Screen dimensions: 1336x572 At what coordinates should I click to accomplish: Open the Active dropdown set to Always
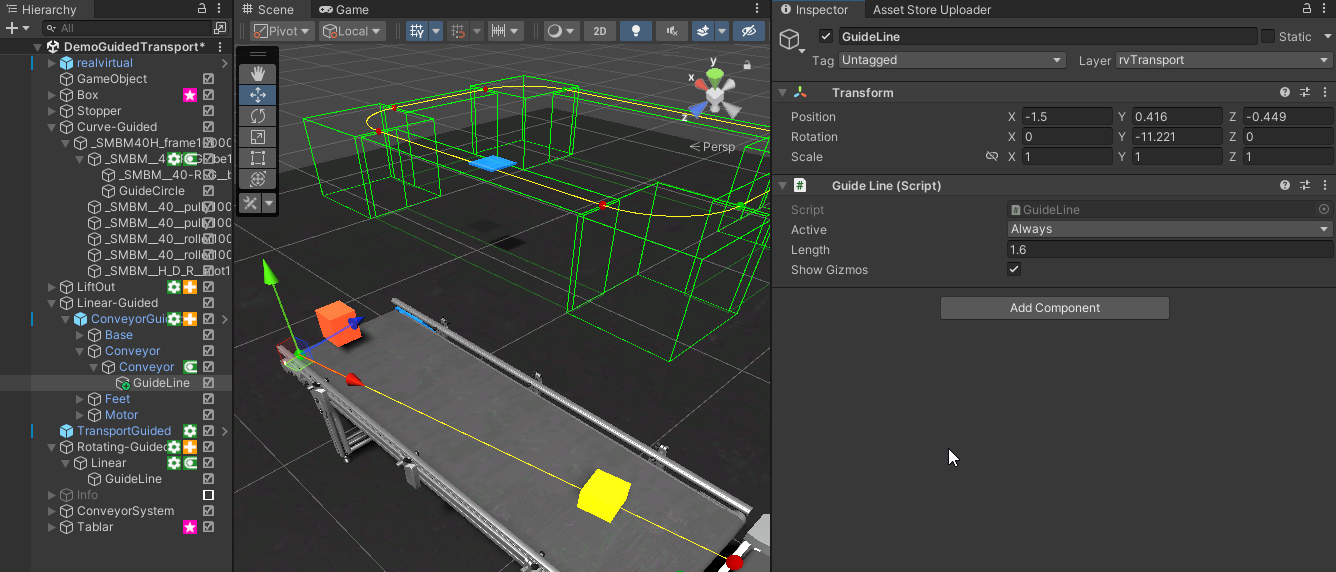(x=1169, y=229)
